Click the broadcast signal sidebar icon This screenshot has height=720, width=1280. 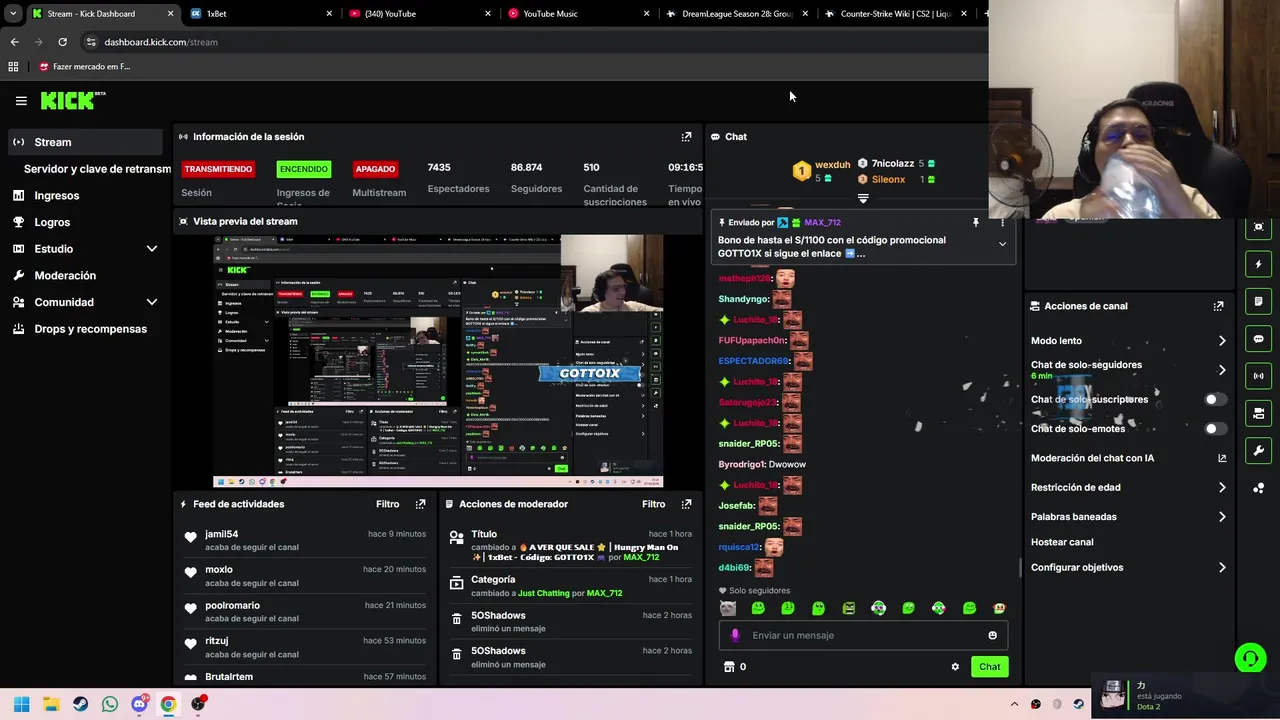(x=1258, y=376)
